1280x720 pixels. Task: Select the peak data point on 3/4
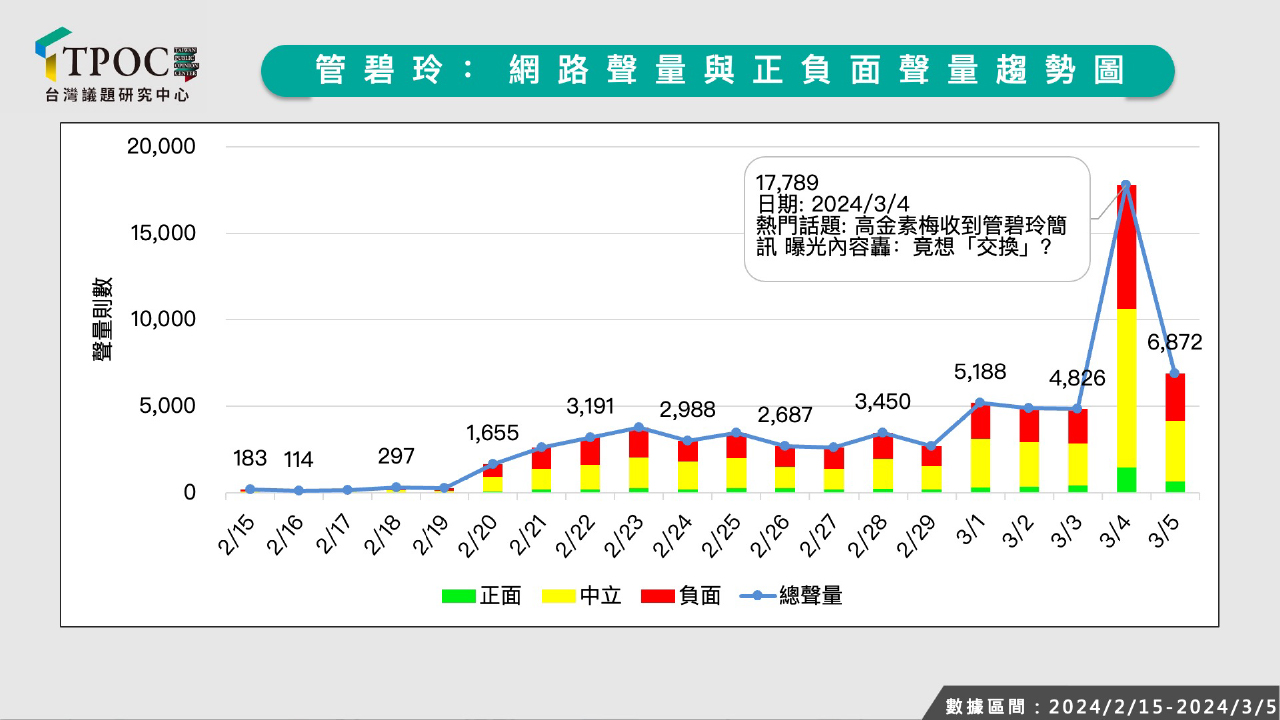click(1126, 185)
